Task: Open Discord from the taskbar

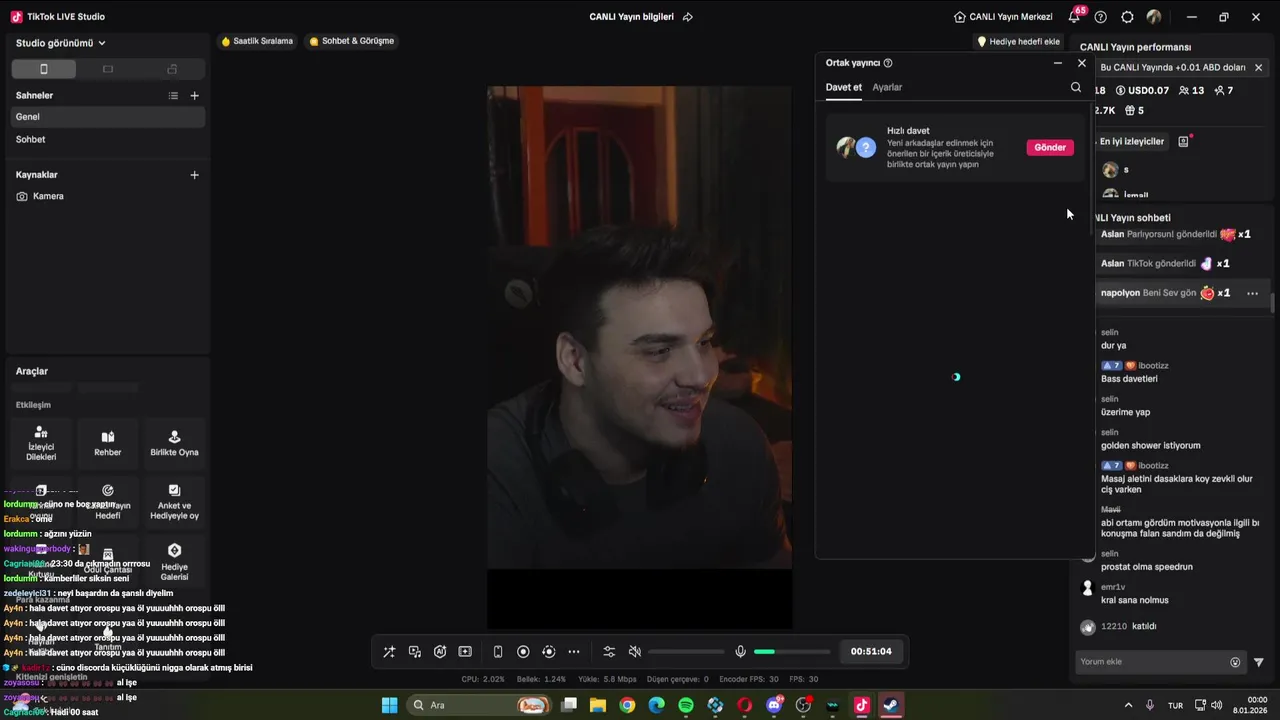Action: 774,705
